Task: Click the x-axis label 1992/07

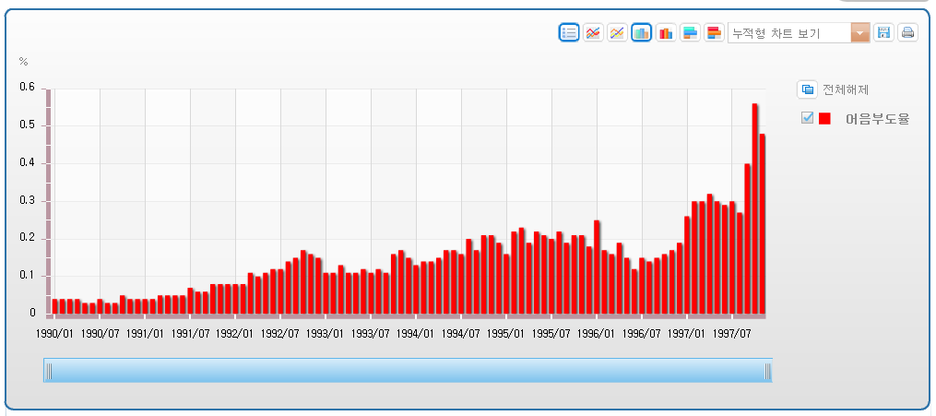Action: click(281, 332)
